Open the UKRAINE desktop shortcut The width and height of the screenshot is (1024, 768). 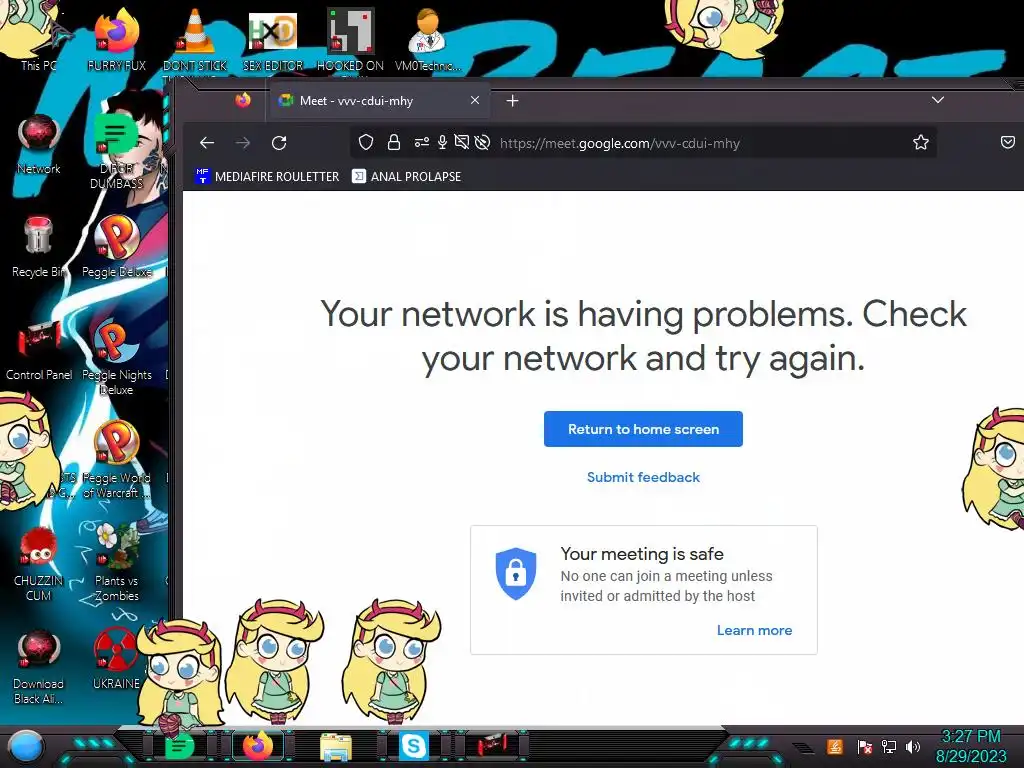pyautogui.click(x=116, y=658)
